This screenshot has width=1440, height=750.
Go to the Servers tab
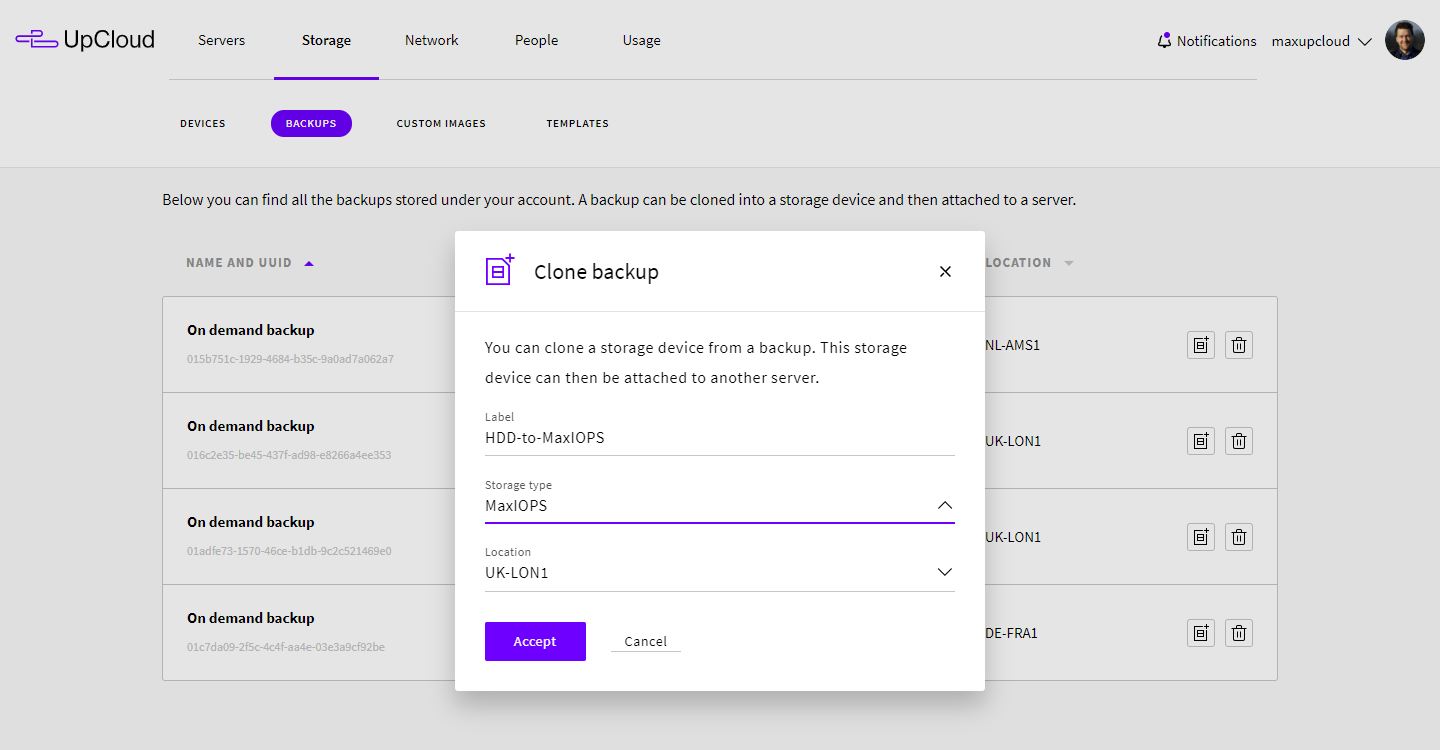tap(221, 40)
